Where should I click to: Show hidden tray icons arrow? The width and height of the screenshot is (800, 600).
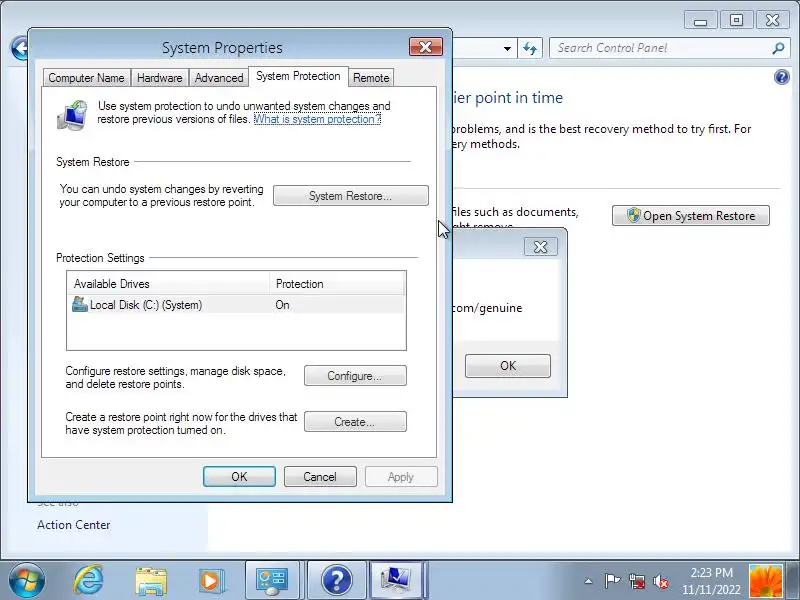[x=588, y=581]
